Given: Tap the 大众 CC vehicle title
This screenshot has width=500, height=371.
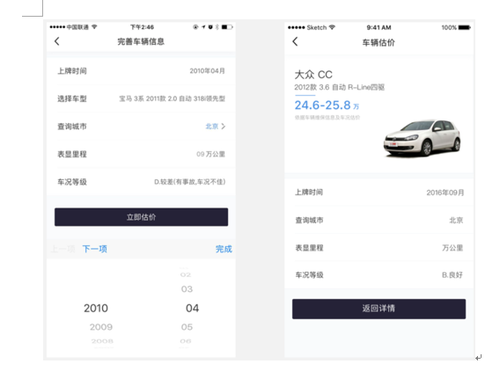Looking at the screenshot, I should tap(313, 74).
